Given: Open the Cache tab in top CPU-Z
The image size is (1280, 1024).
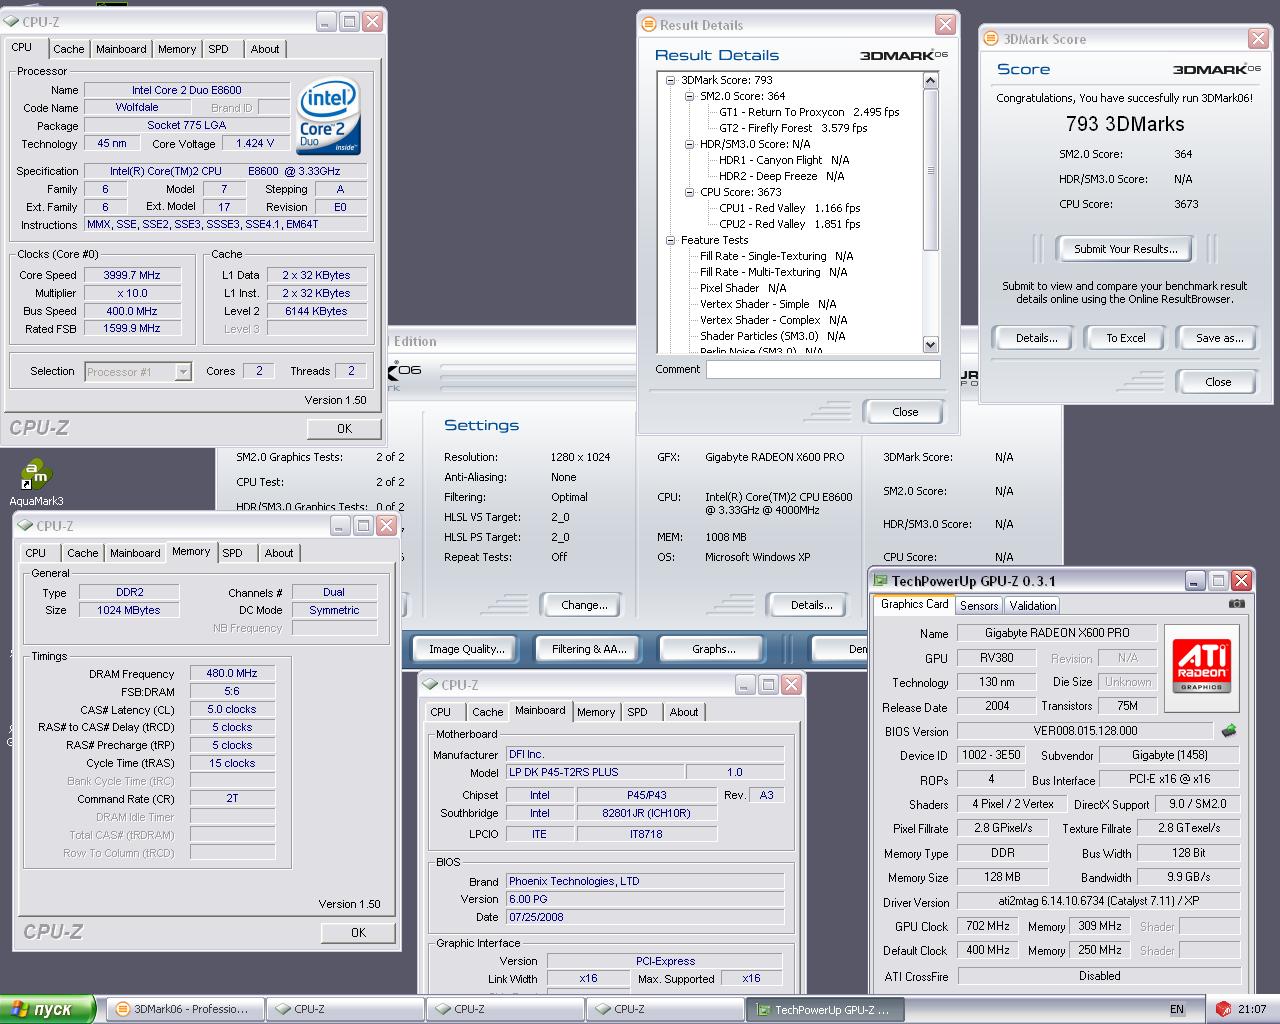Looking at the screenshot, I should [x=69, y=49].
